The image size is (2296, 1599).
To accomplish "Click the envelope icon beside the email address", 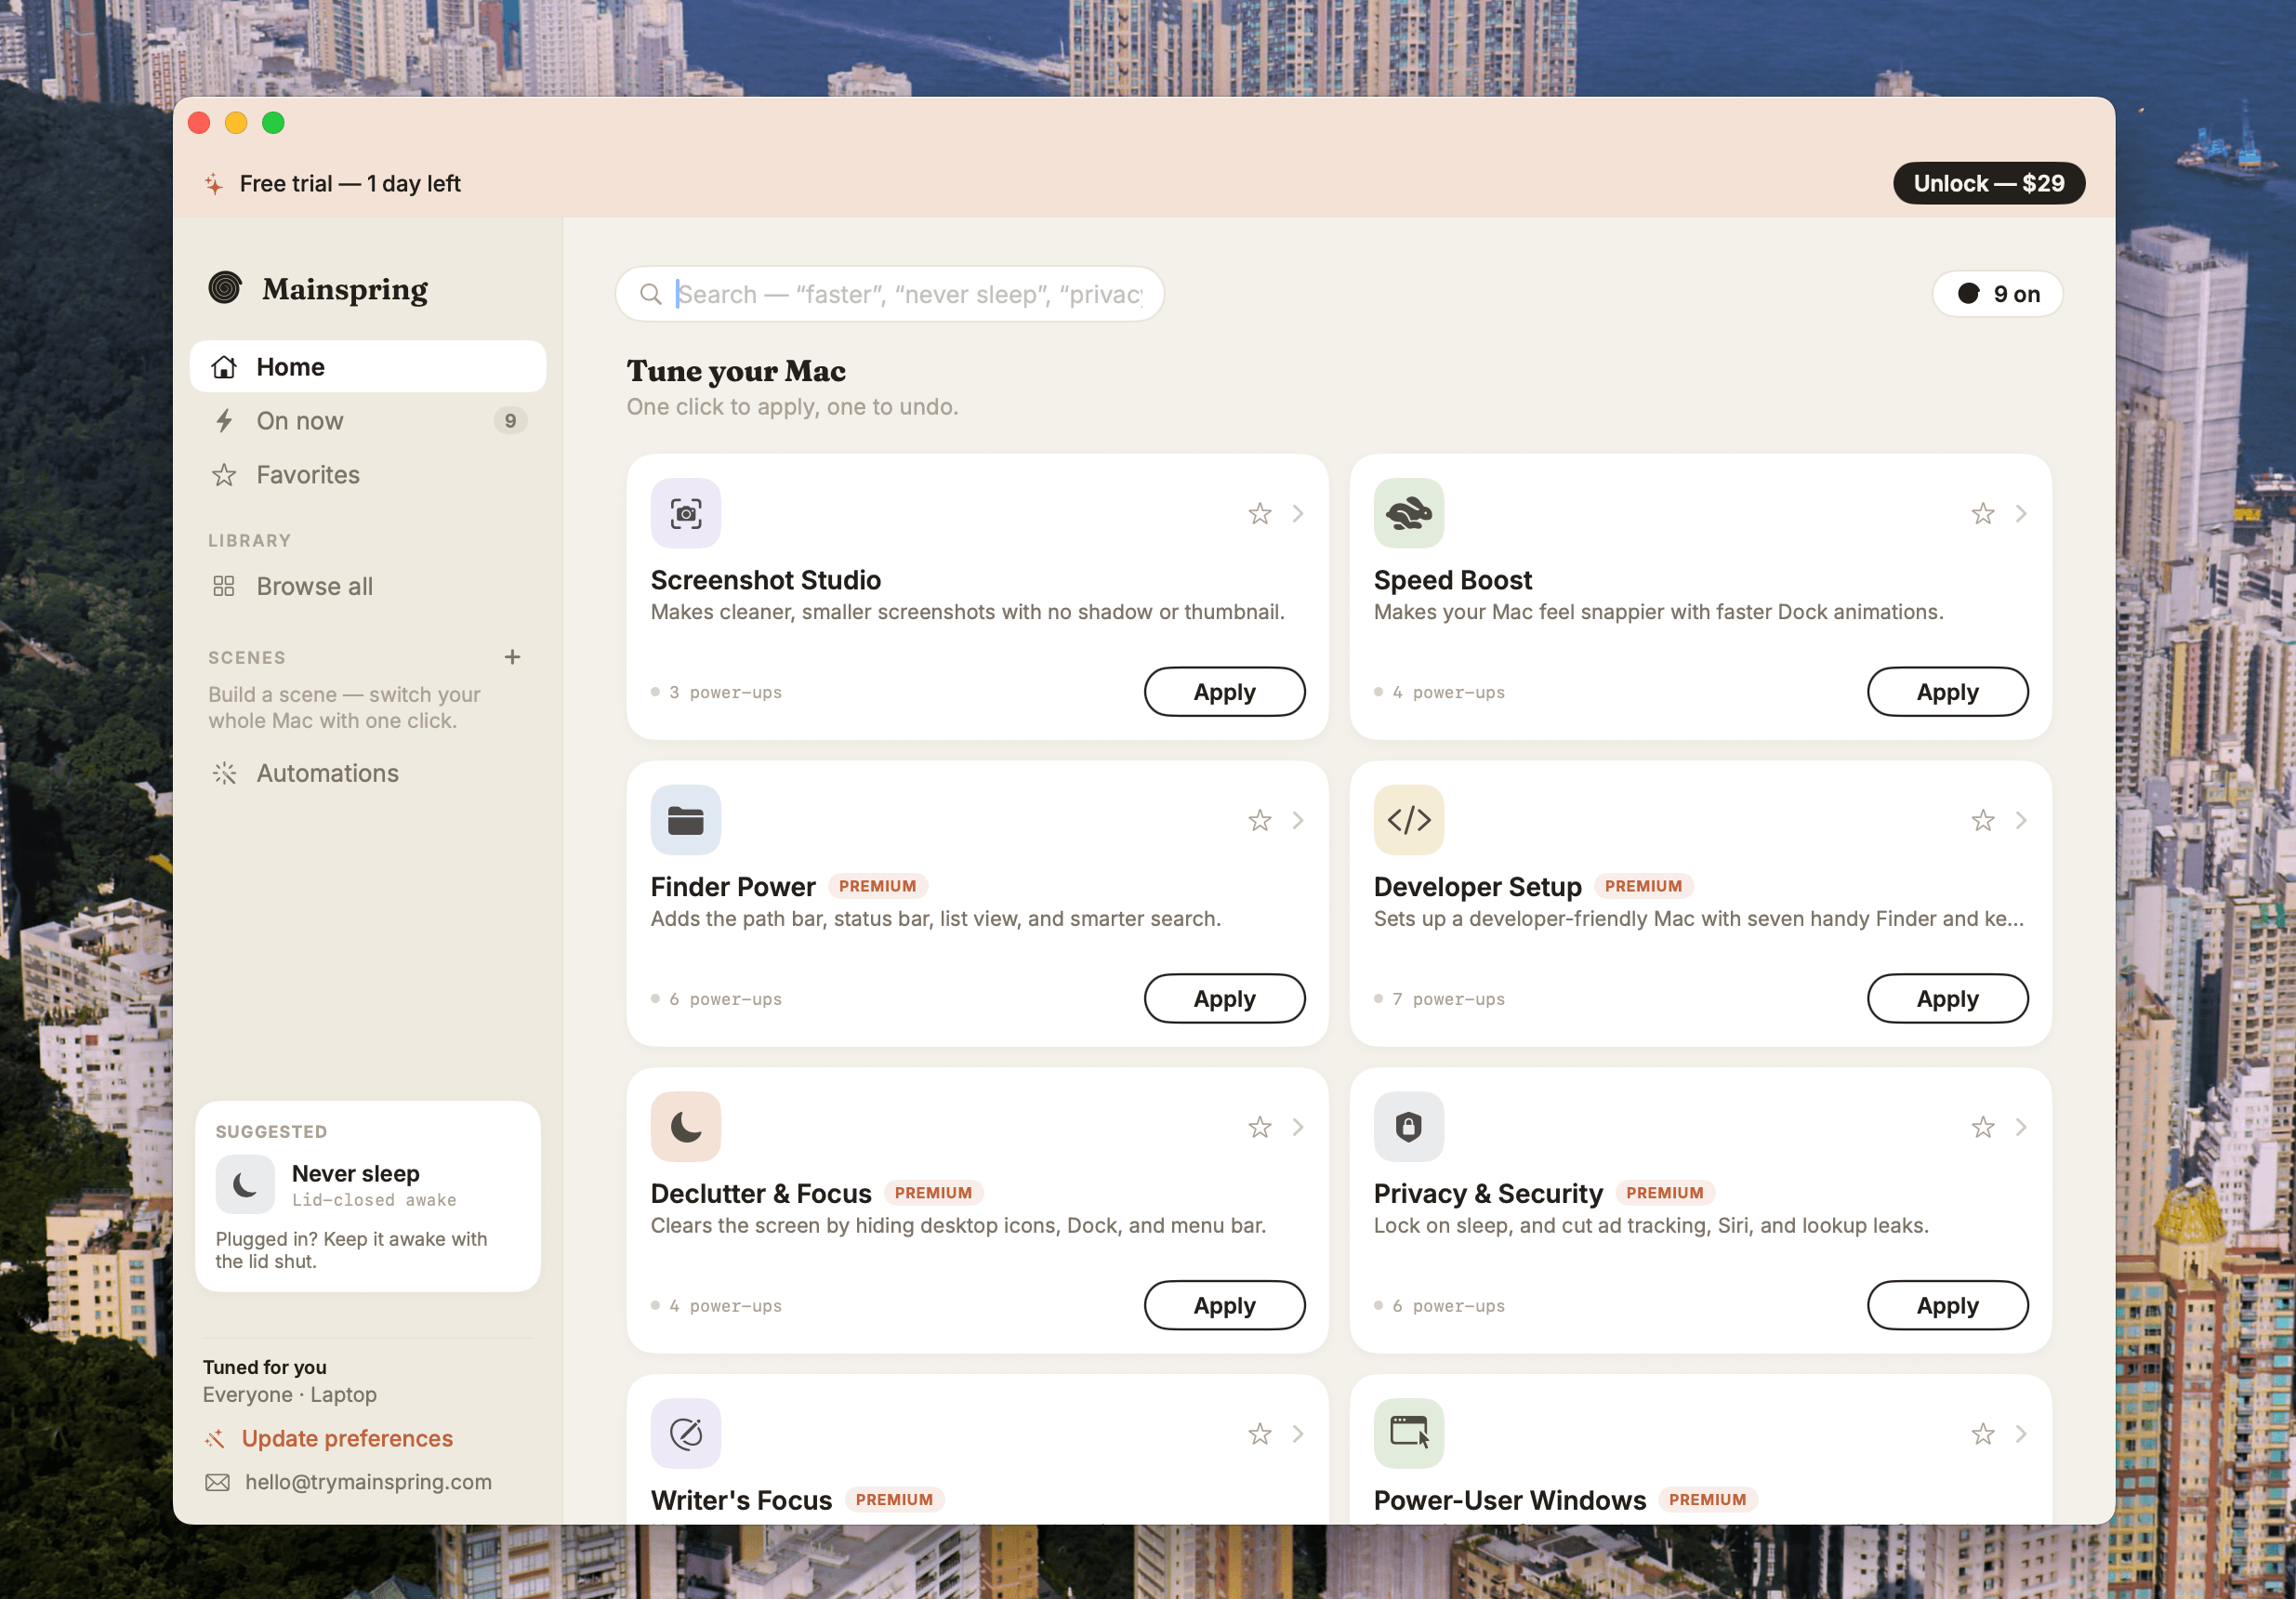I will tap(217, 1482).
